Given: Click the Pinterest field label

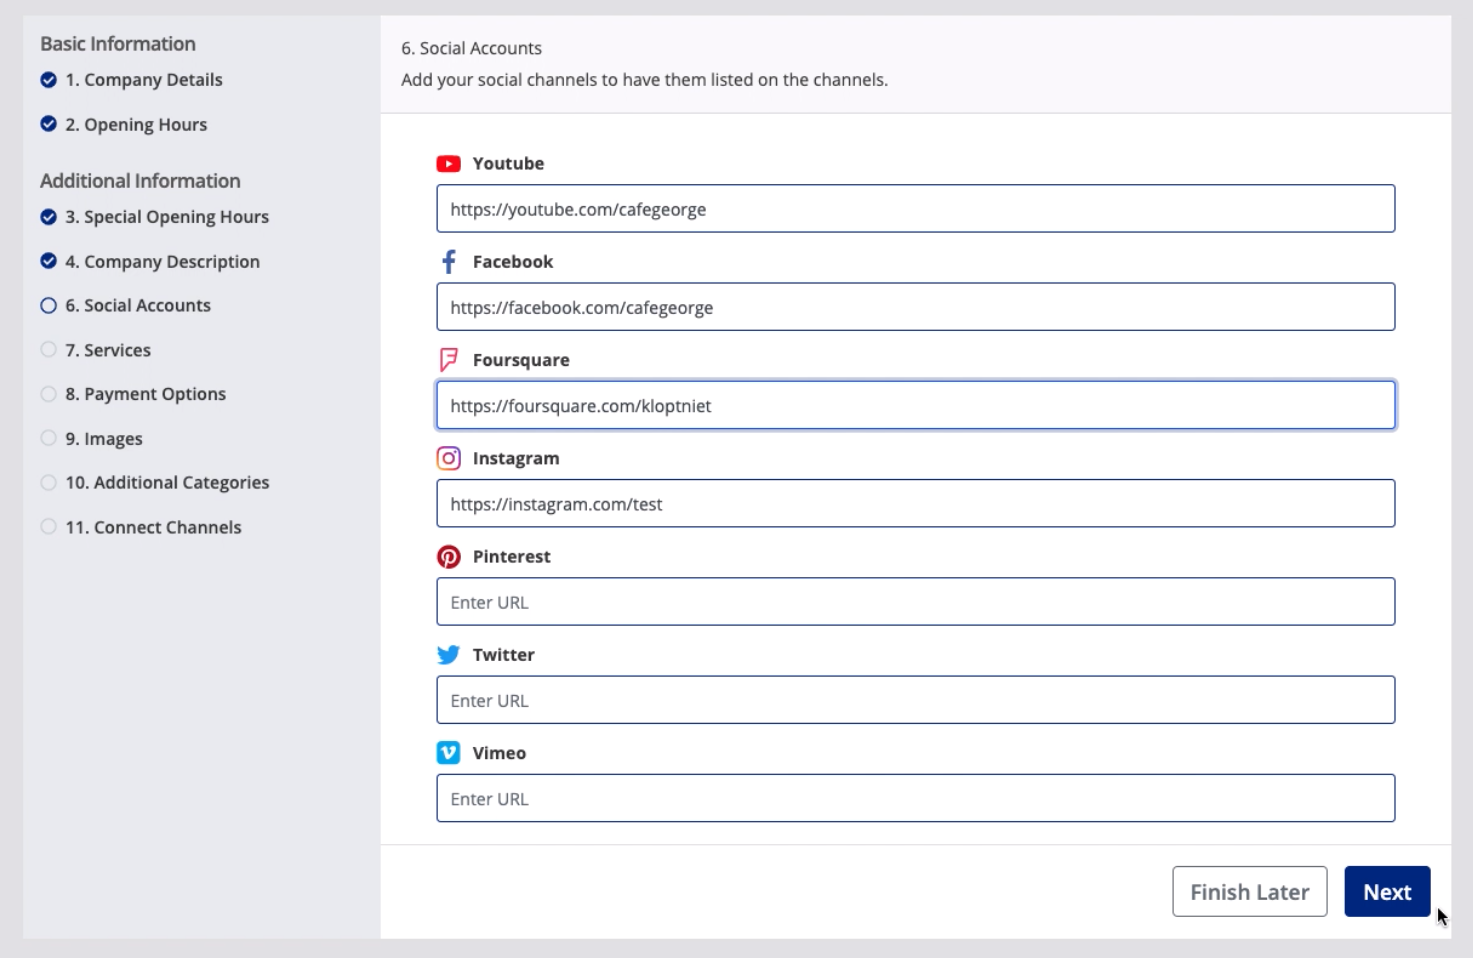Looking at the screenshot, I should tap(511, 557).
